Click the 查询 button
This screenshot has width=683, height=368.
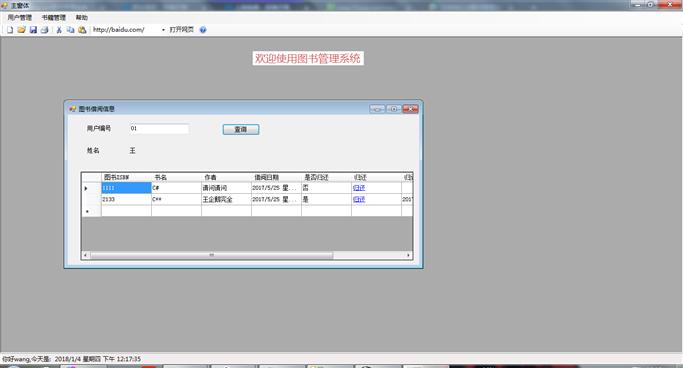point(241,129)
